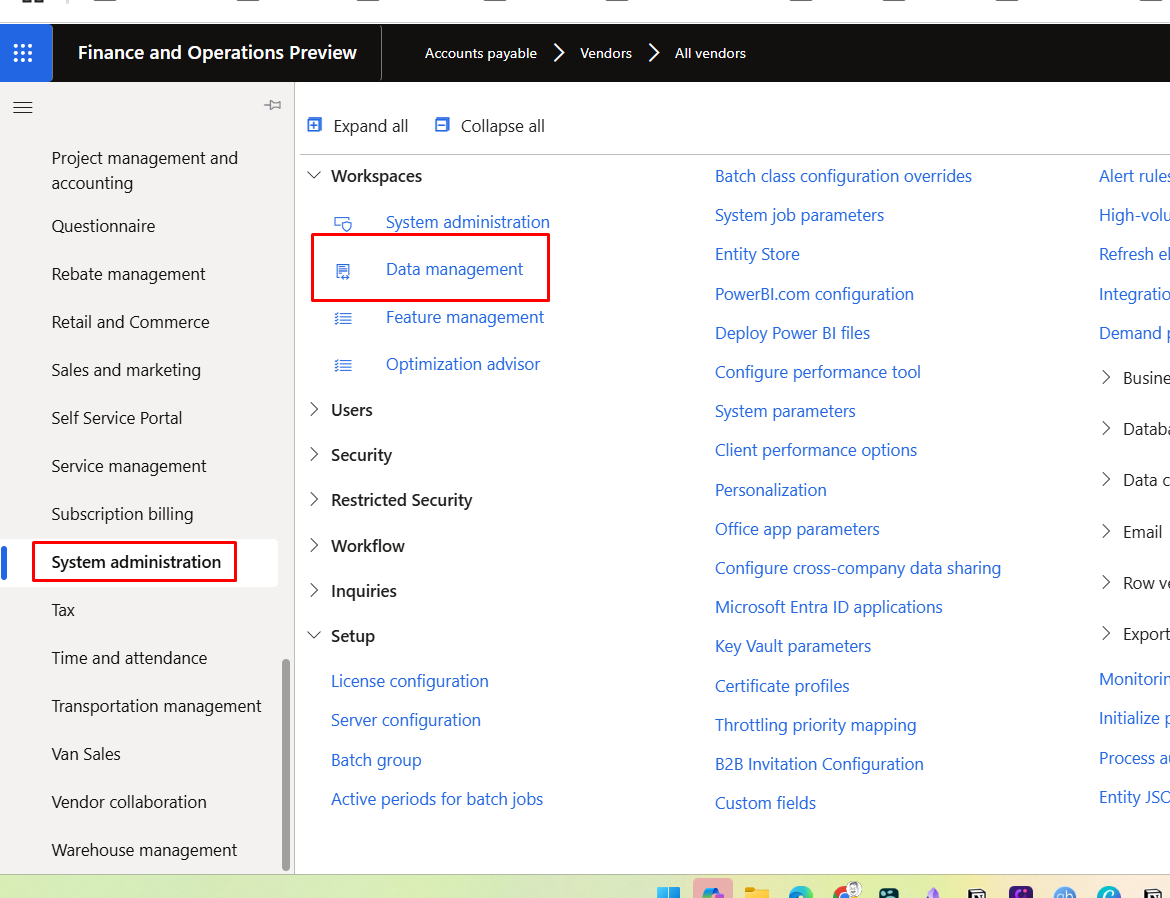Open the Self Service Portal module

coord(116,418)
